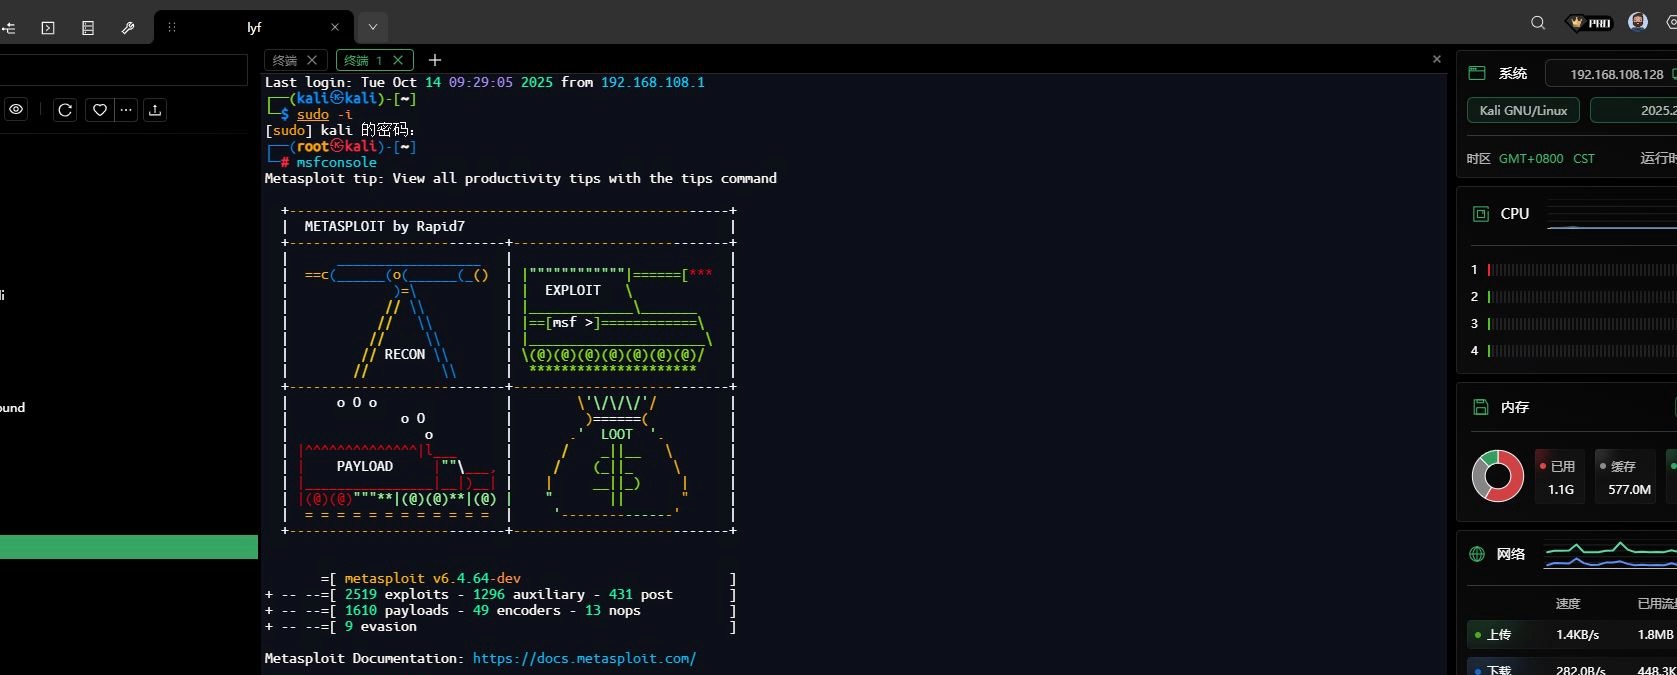Click the 下载 download speed row

(x=1572, y=667)
